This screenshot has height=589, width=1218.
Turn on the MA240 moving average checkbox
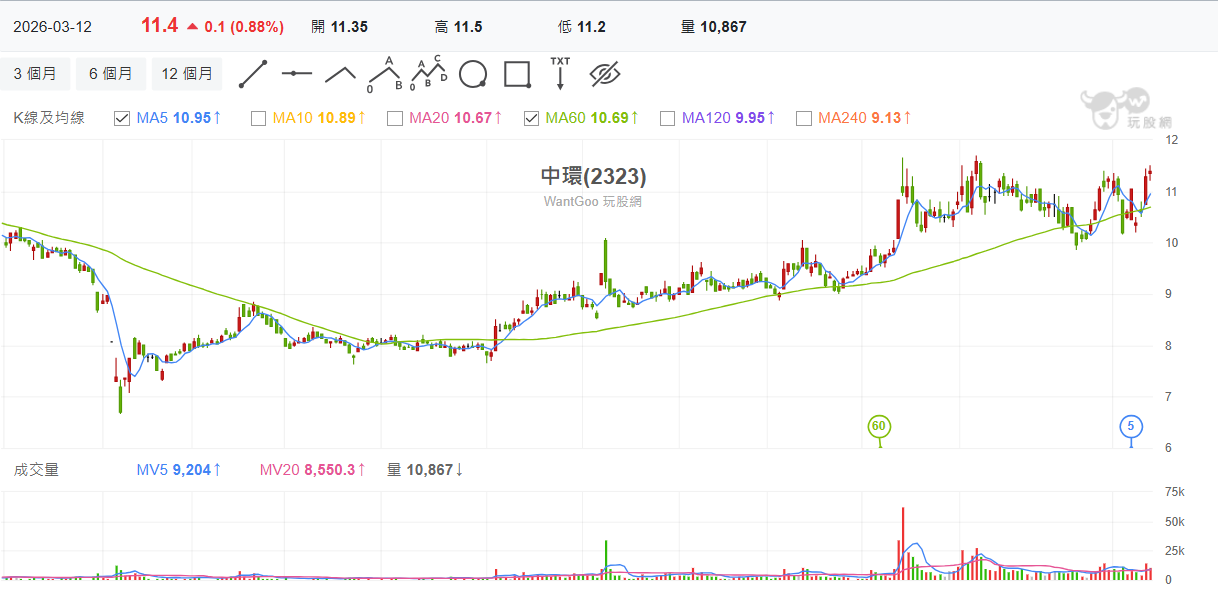(x=804, y=119)
